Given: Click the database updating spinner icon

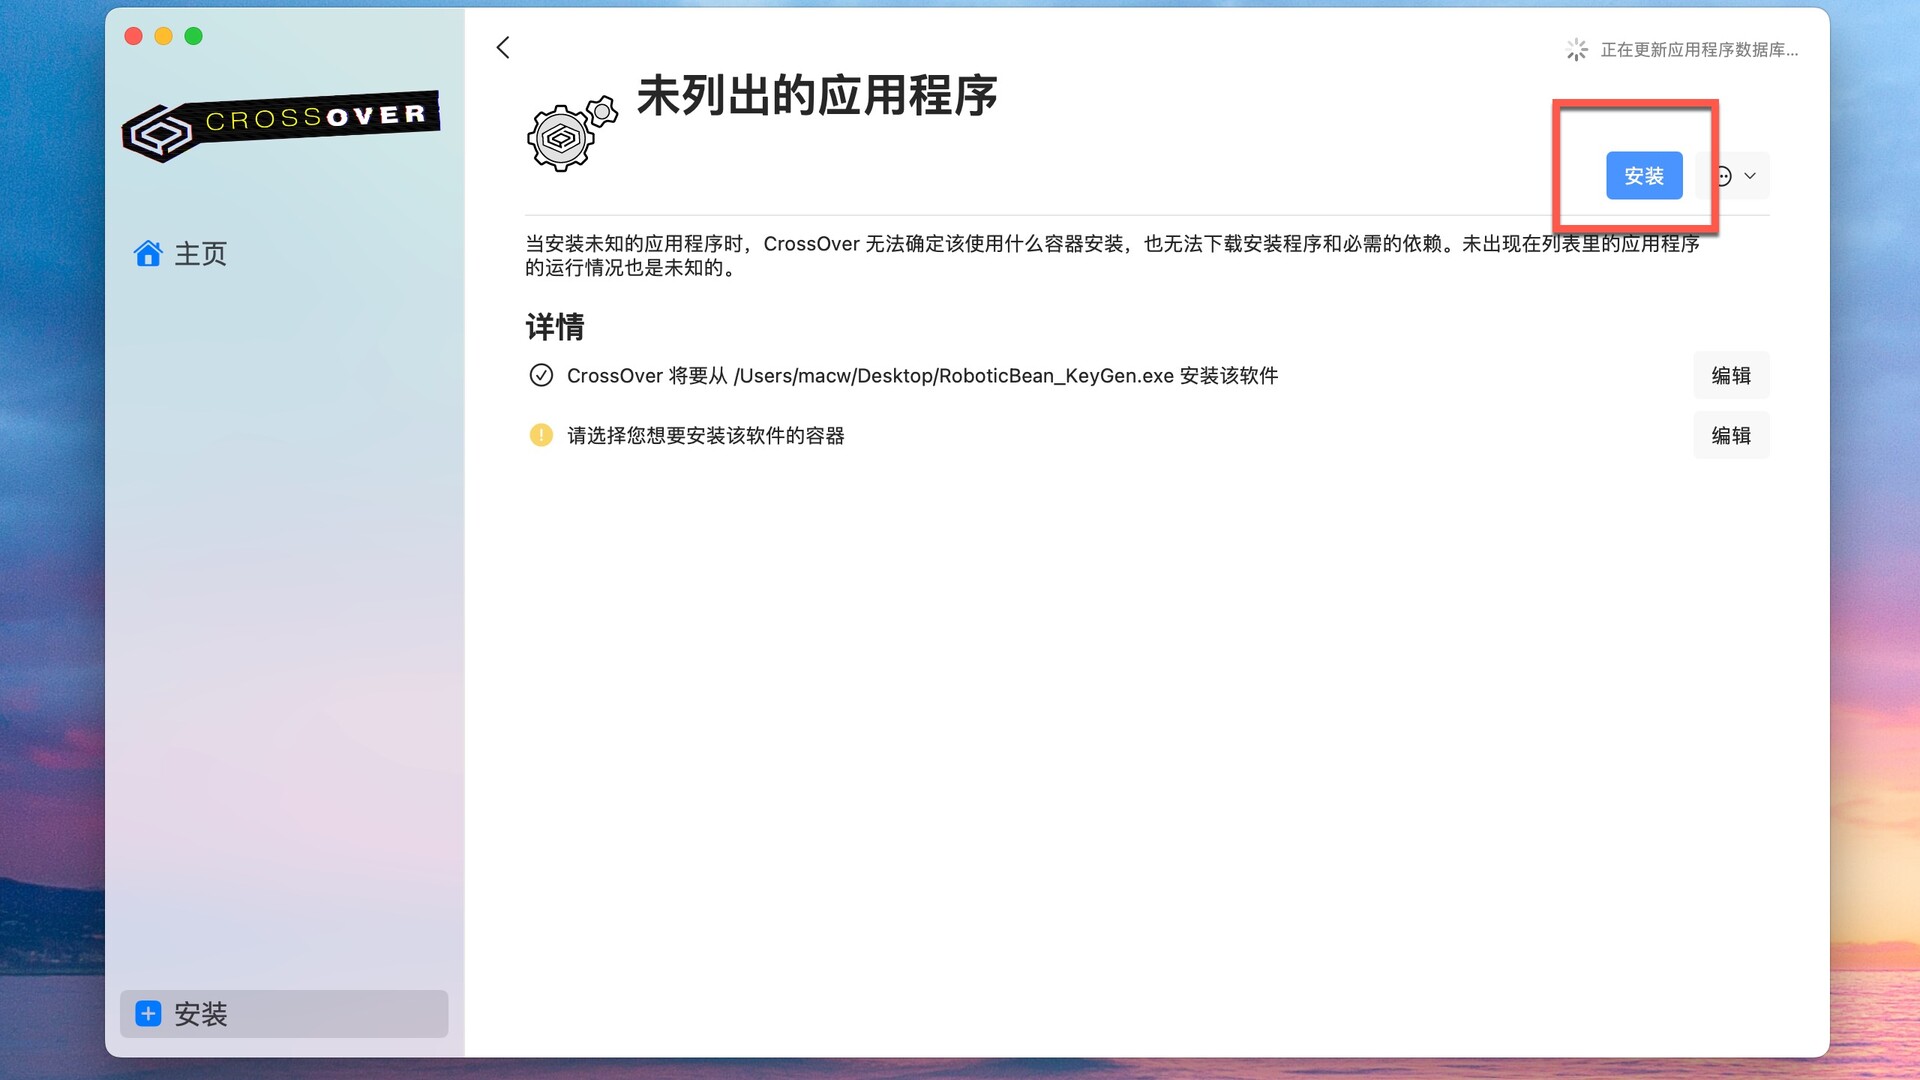Looking at the screenshot, I should coord(1577,50).
